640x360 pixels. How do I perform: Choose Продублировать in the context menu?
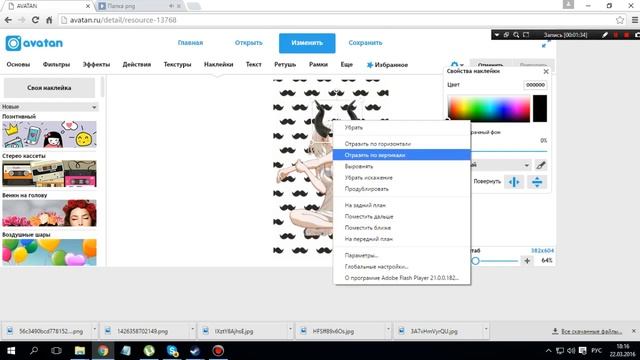tap(401, 189)
